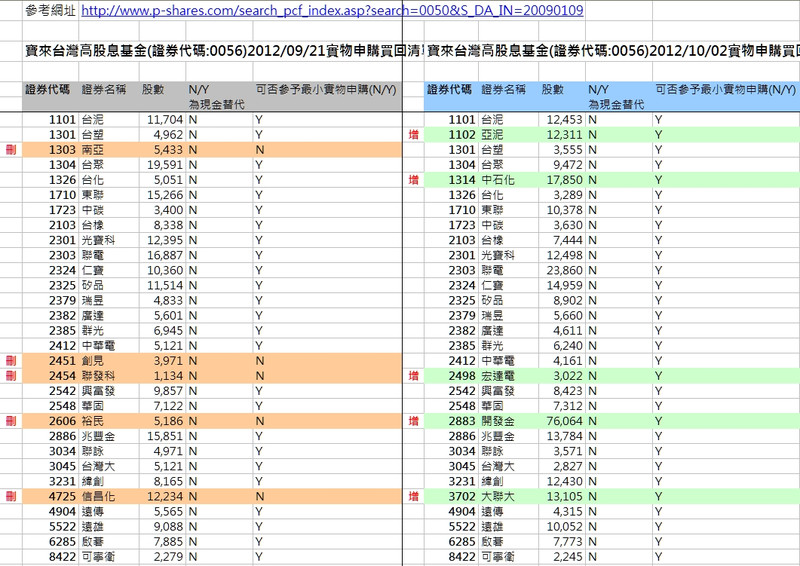Select shares value 12,311 in right table
Image resolution: width=800 pixels, height=566 pixels.
tap(564, 135)
